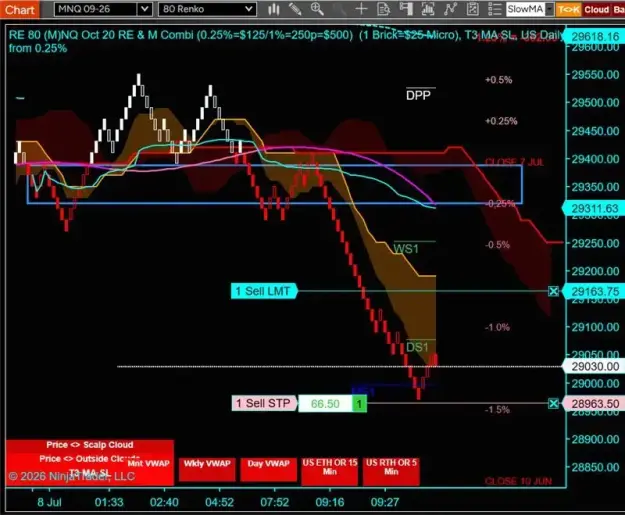Select the 1 Sell STP order label

(264, 403)
